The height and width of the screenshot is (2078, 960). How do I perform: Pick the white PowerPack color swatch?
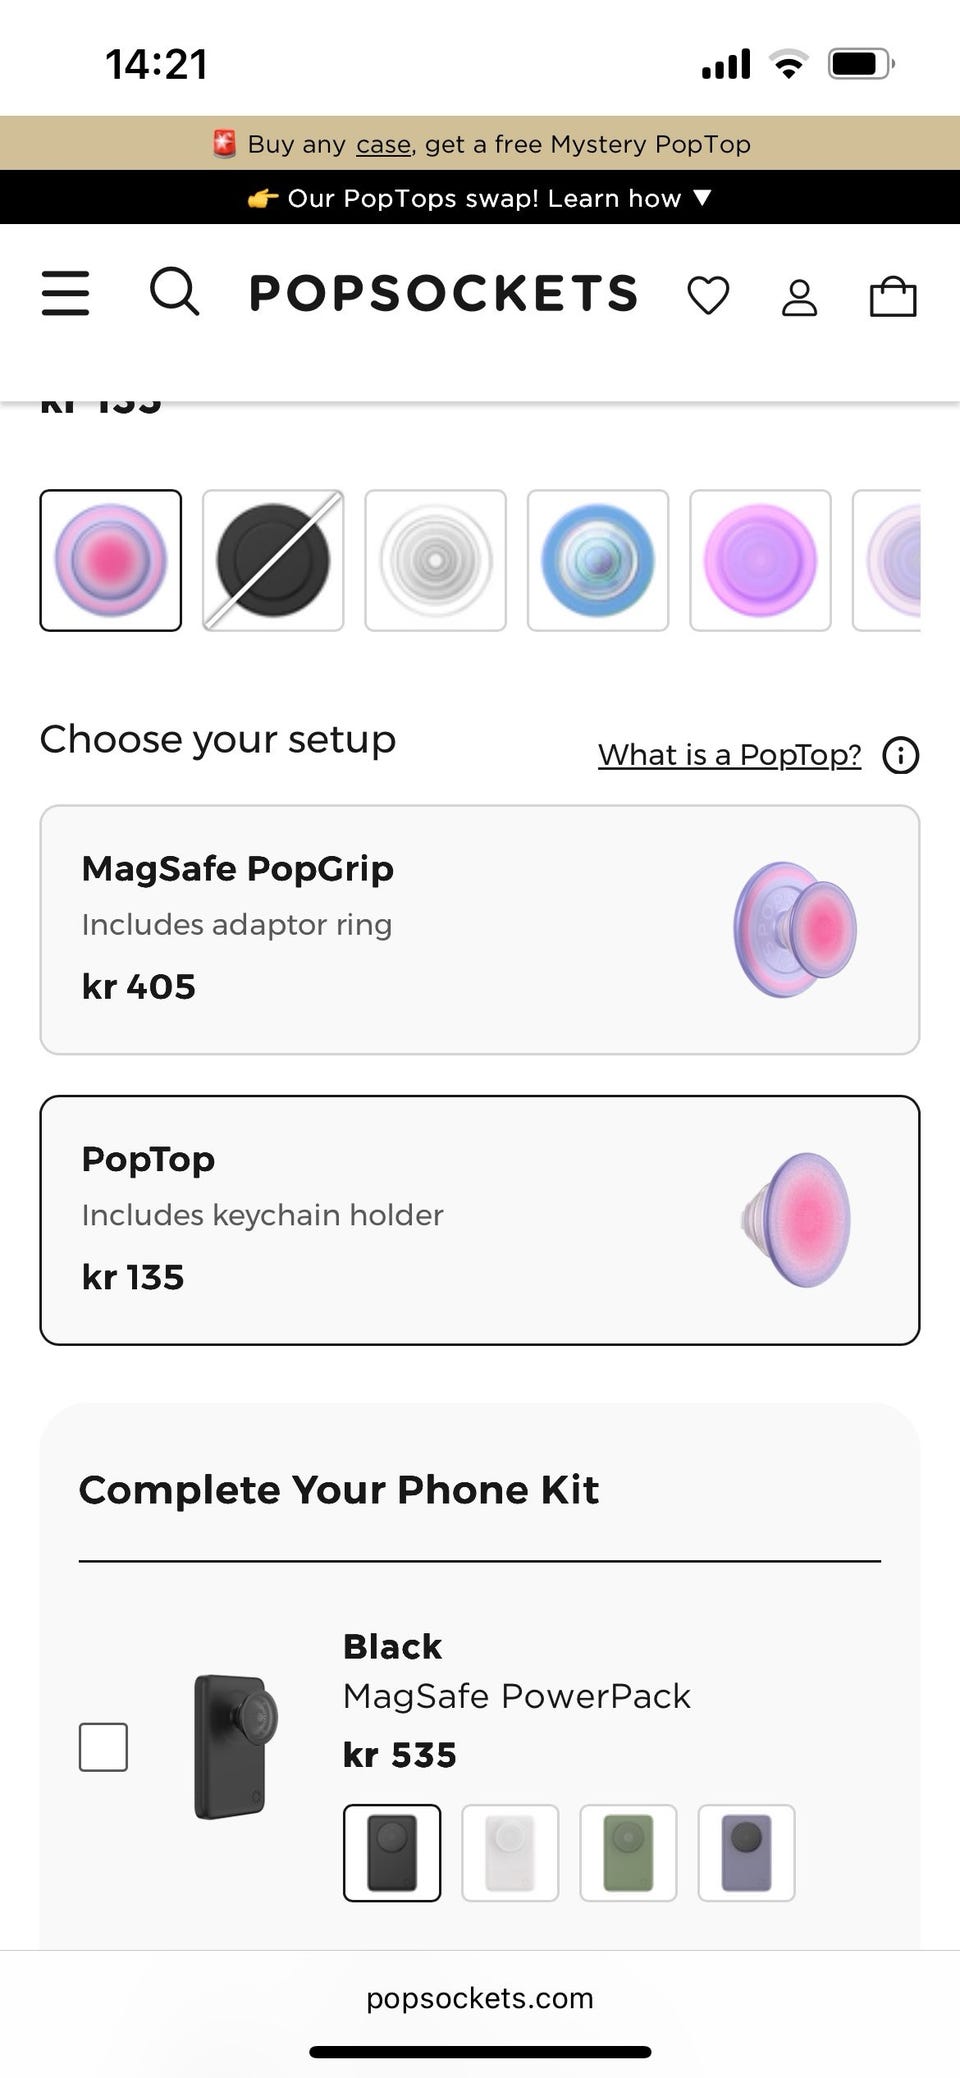click(x=510, y=1853)
